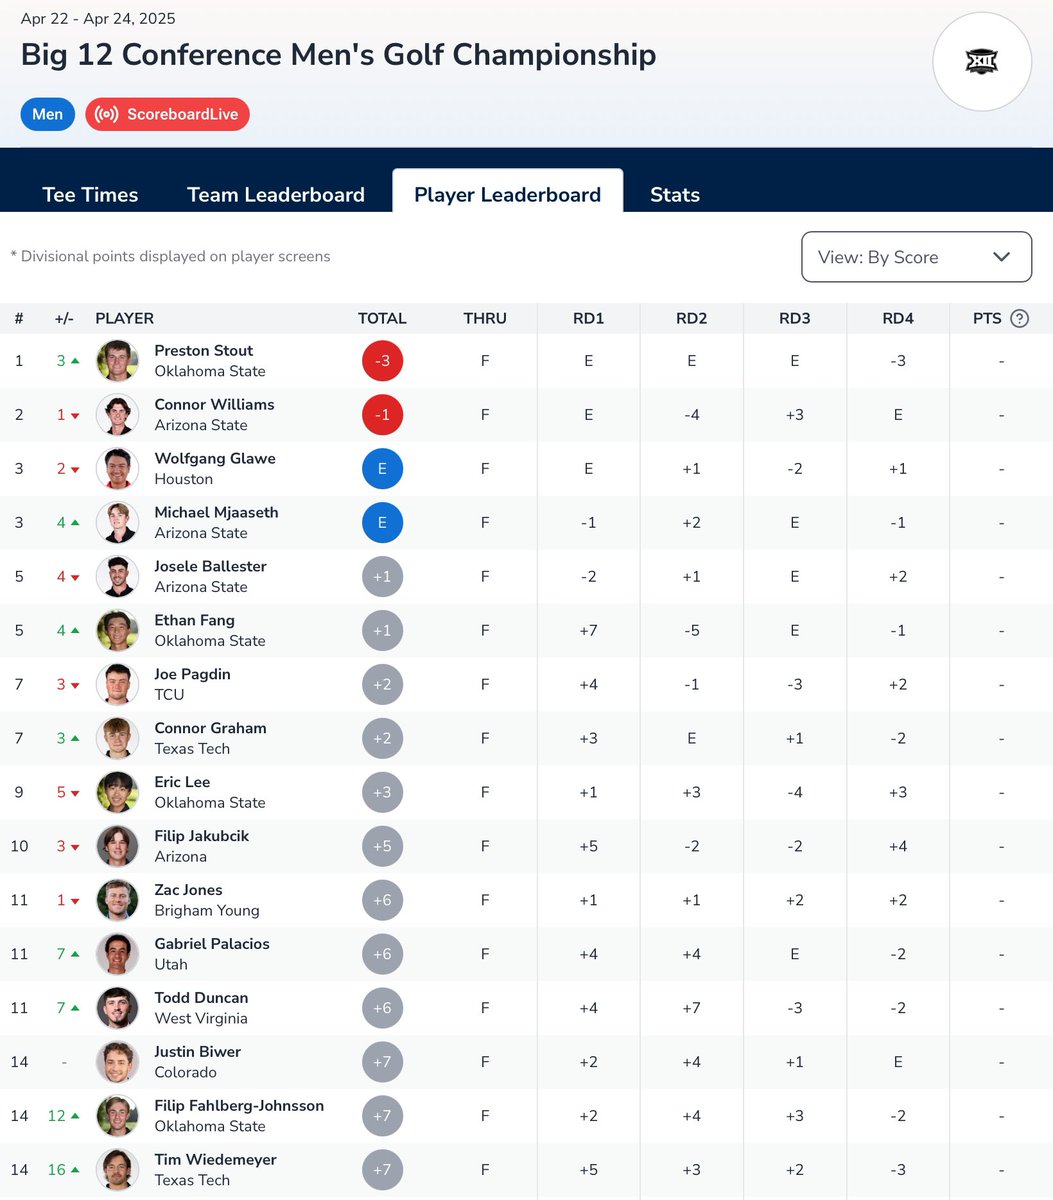Click Wolfgang Glawe's avatar photo
Viewport: 1053px width, 1200px height.
[x=117, y=469]
